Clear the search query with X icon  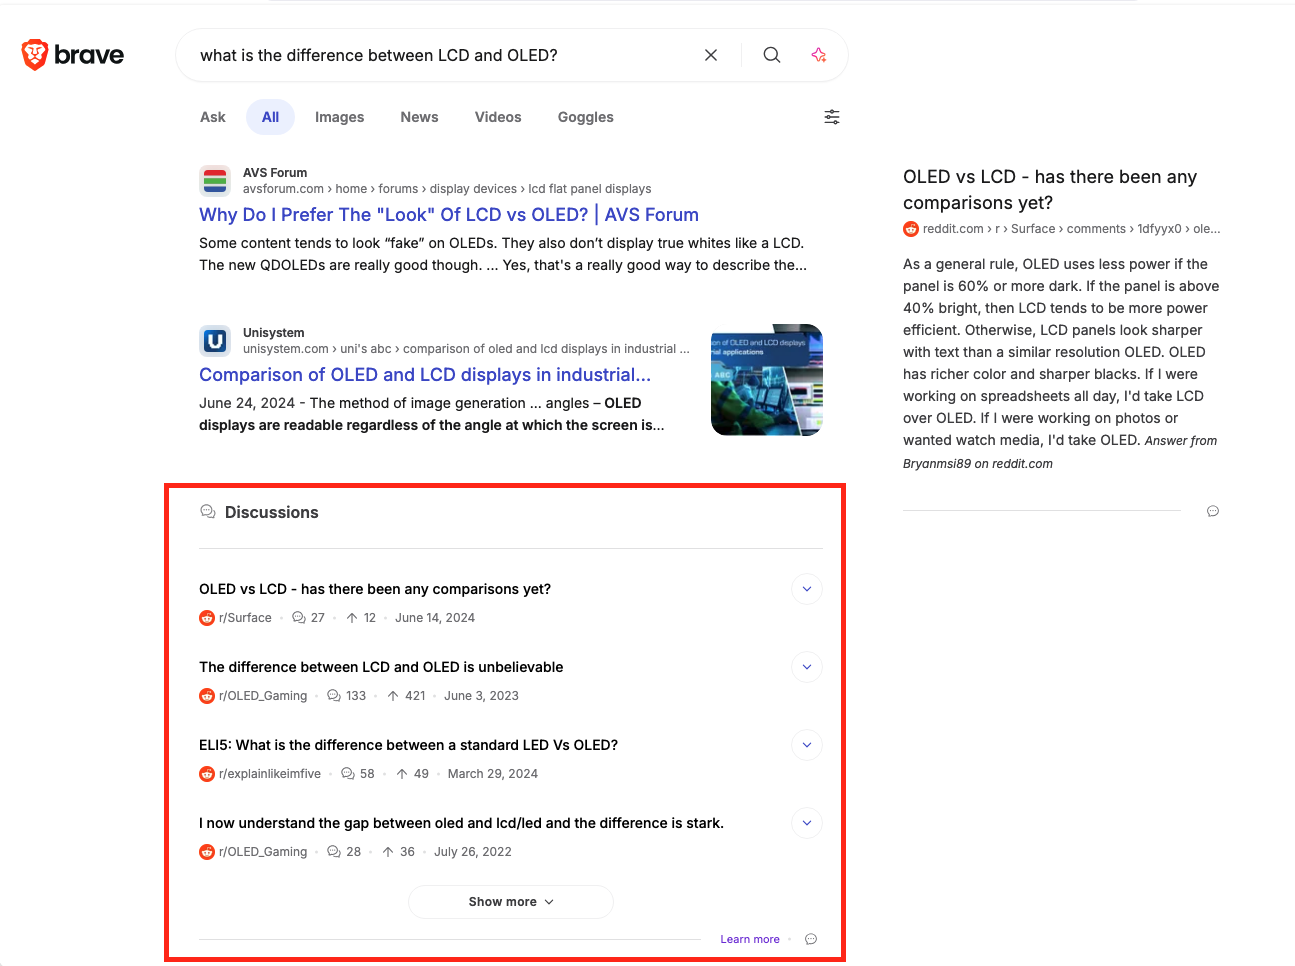711,55
